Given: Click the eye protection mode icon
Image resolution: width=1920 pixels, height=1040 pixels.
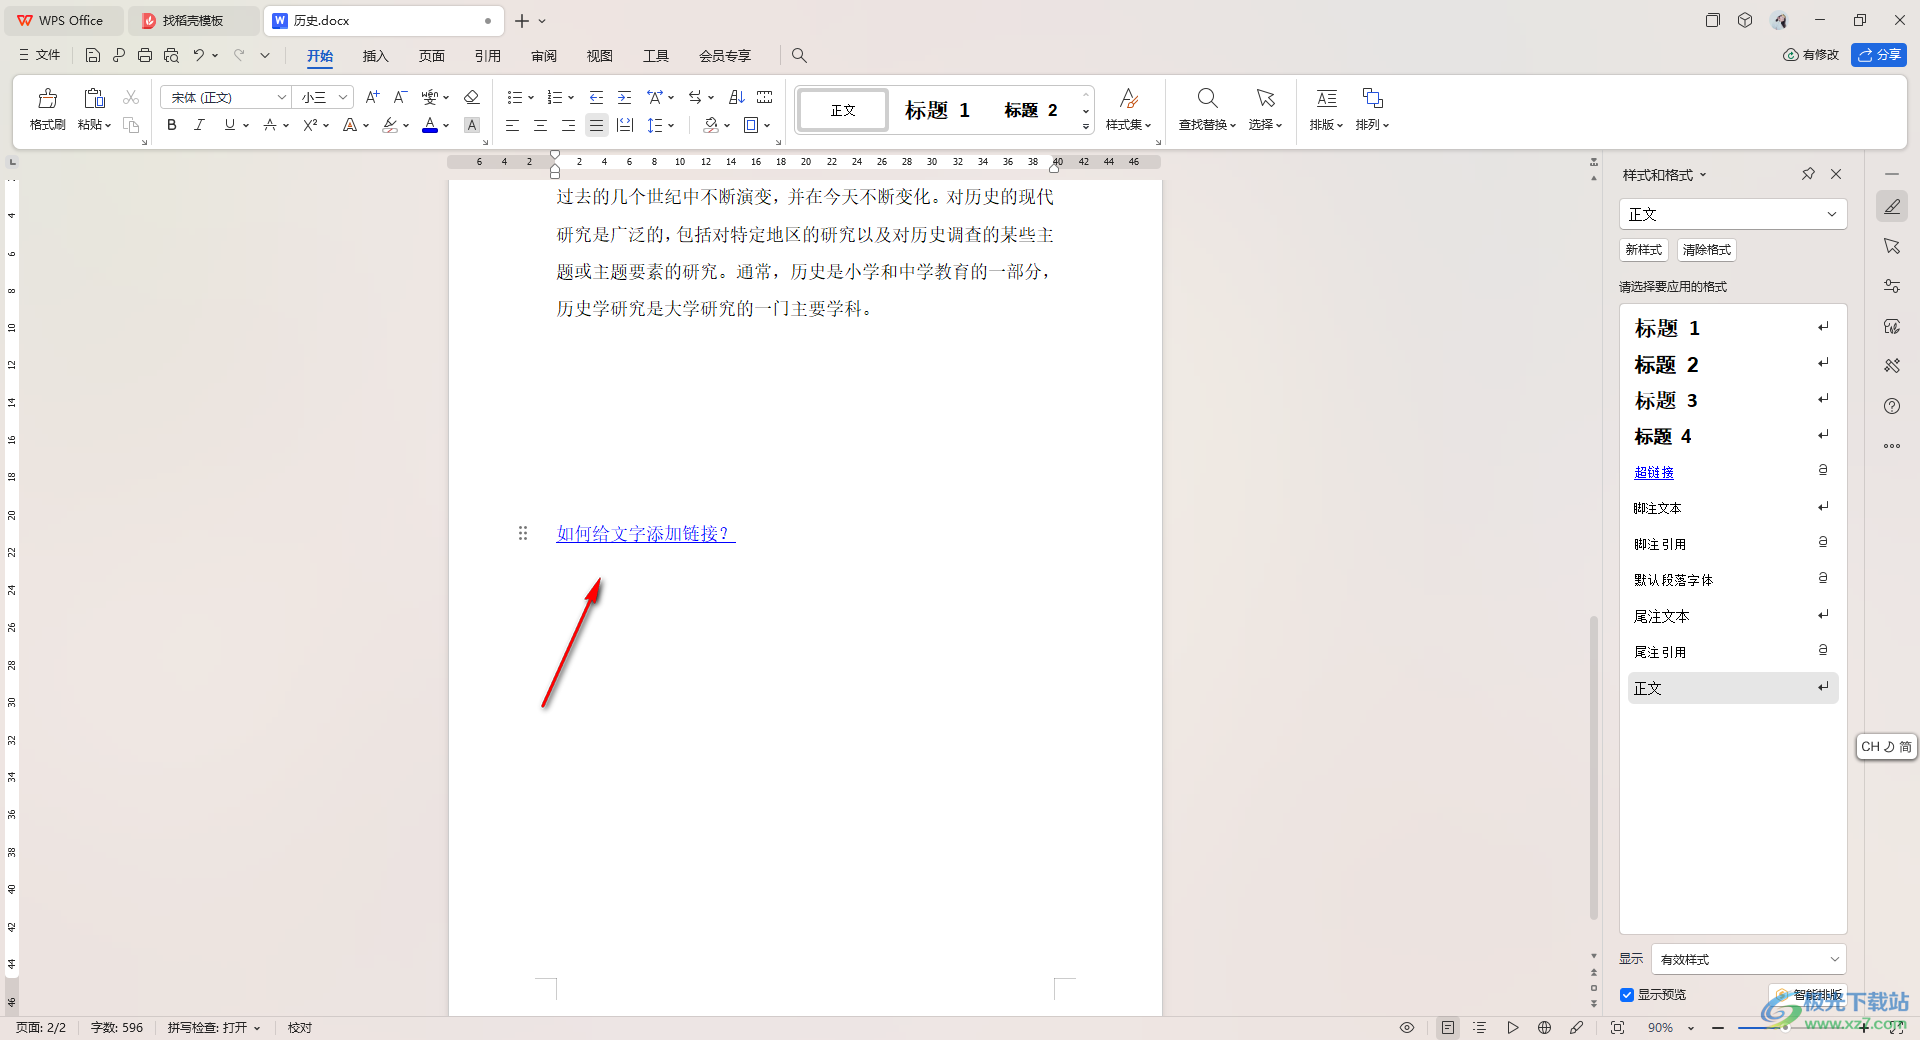Looking at the screenshot, I should tap(1407, 1027).
